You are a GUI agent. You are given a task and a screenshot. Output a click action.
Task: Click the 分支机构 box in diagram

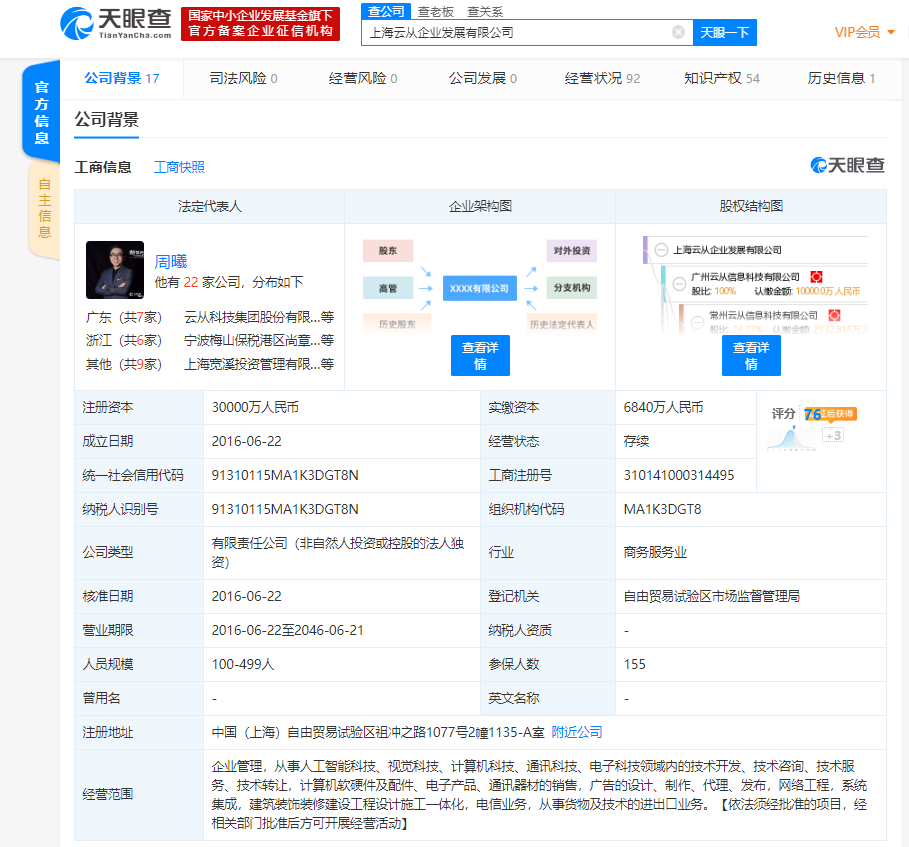572,288
